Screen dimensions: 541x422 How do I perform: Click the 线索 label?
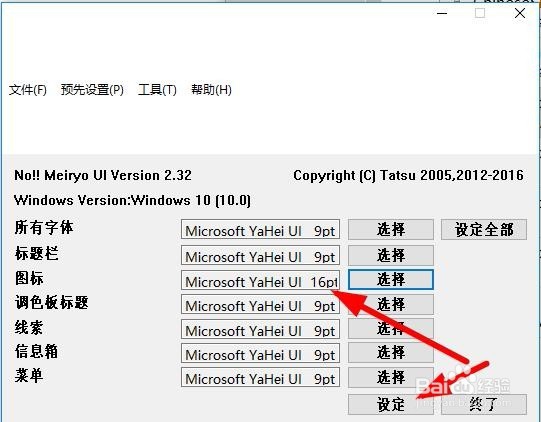(x=29, y=327)
